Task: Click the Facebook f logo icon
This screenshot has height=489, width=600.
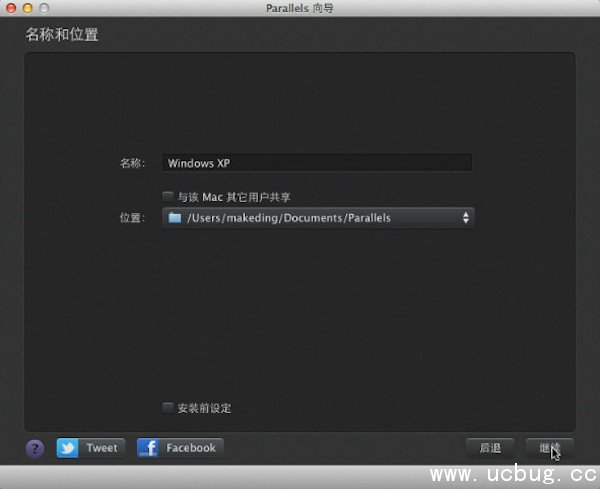Action: point(148,448)
